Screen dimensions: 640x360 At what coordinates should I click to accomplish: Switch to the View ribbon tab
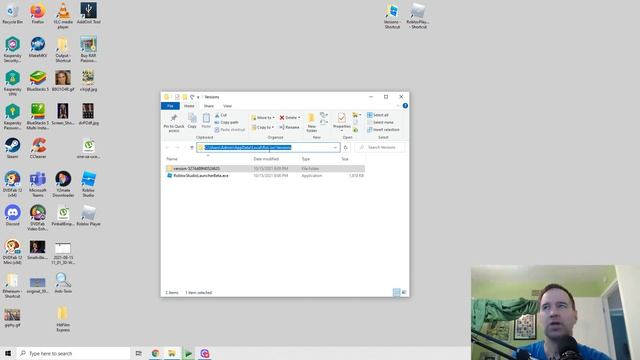[x=227, y=106]
